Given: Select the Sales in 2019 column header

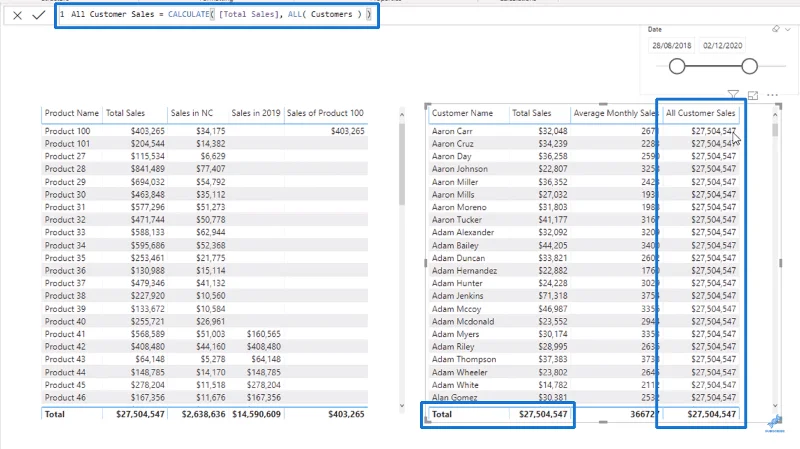Looking at the screenshot, I should pos(256,113).
